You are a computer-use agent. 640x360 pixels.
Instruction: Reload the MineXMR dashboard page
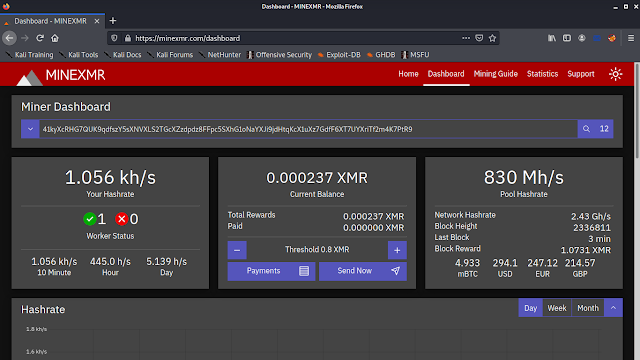(40, 38)
